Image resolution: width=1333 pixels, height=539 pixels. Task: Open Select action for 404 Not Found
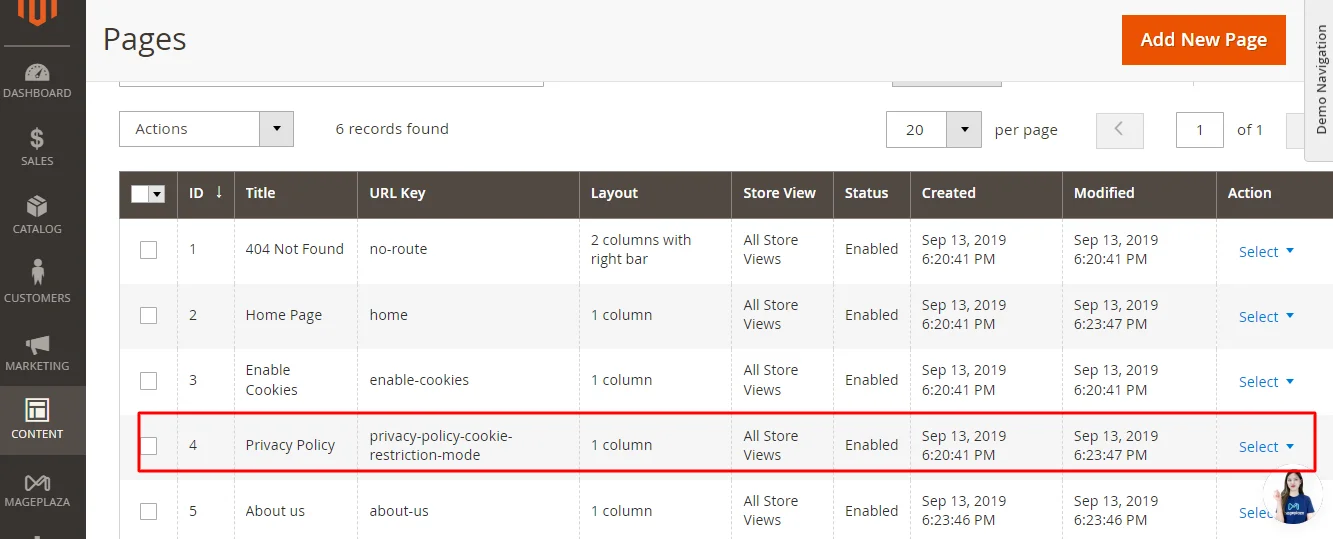click(x=1266, y=252)
